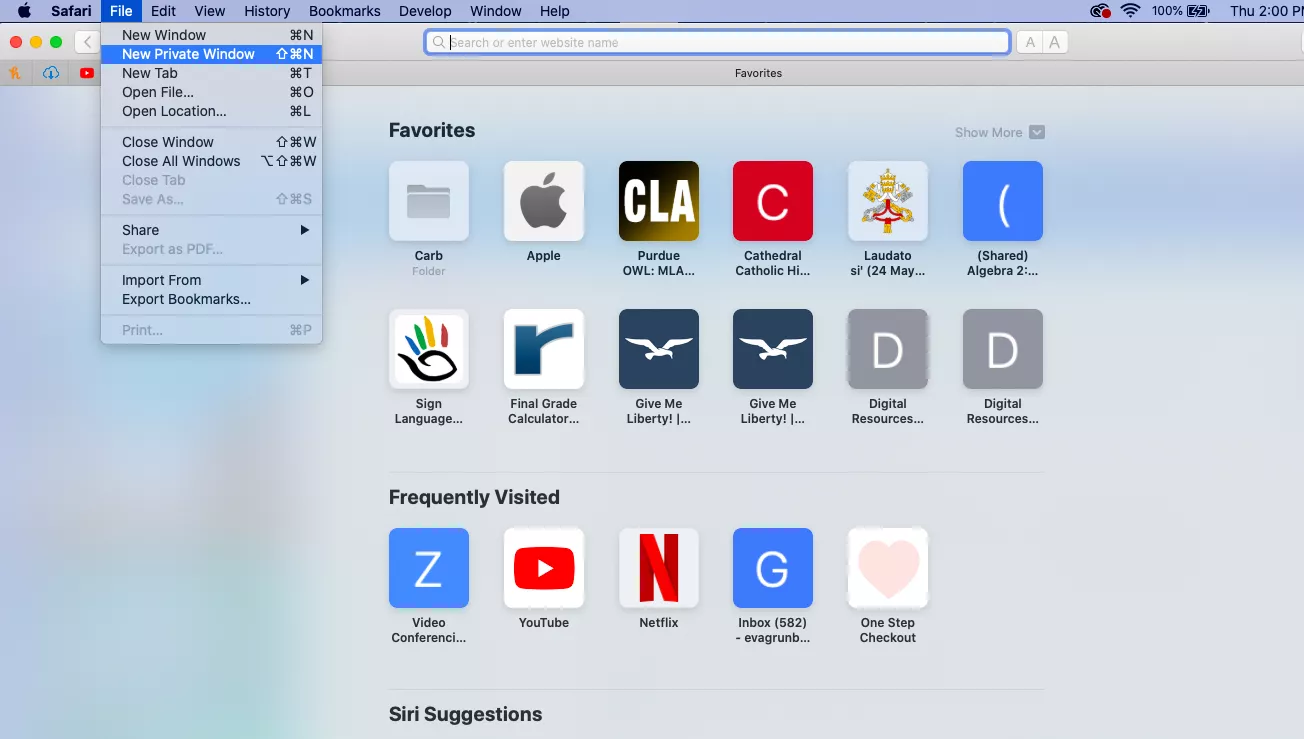1304x739 pixels.
Task: Open the Window menu
Action: pyautogui.click(x=495, y=11)
